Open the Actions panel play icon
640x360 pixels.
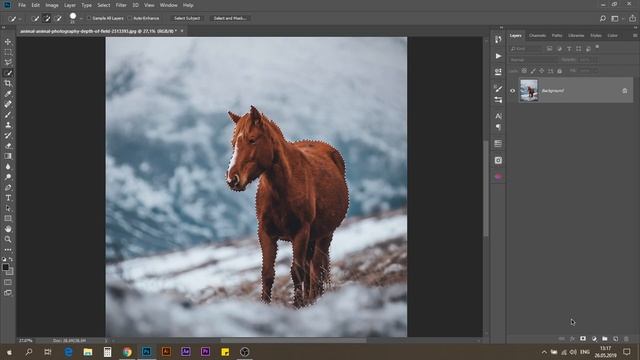point(498,56)
